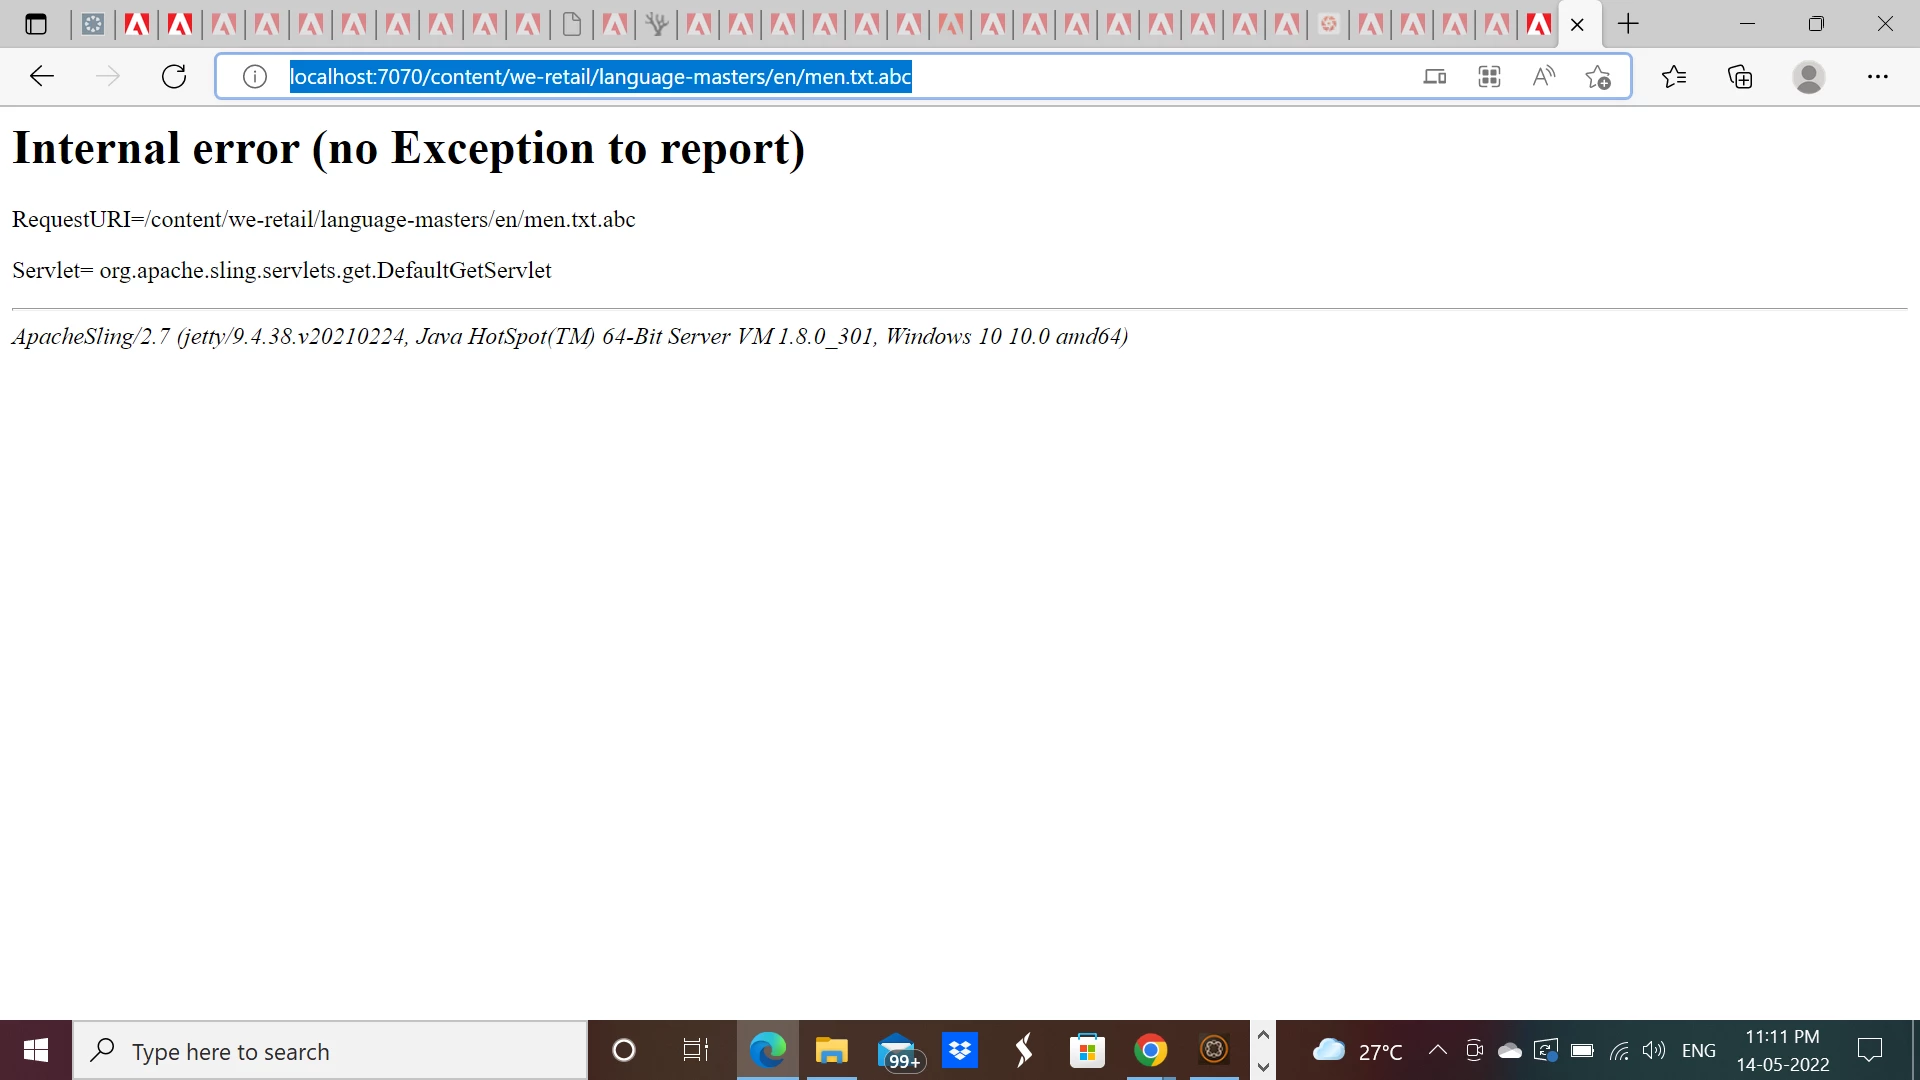Go back to the previous page
Image resolution: width=1920 pixels, height=1080 pixels.
click(x=42, y=76)
